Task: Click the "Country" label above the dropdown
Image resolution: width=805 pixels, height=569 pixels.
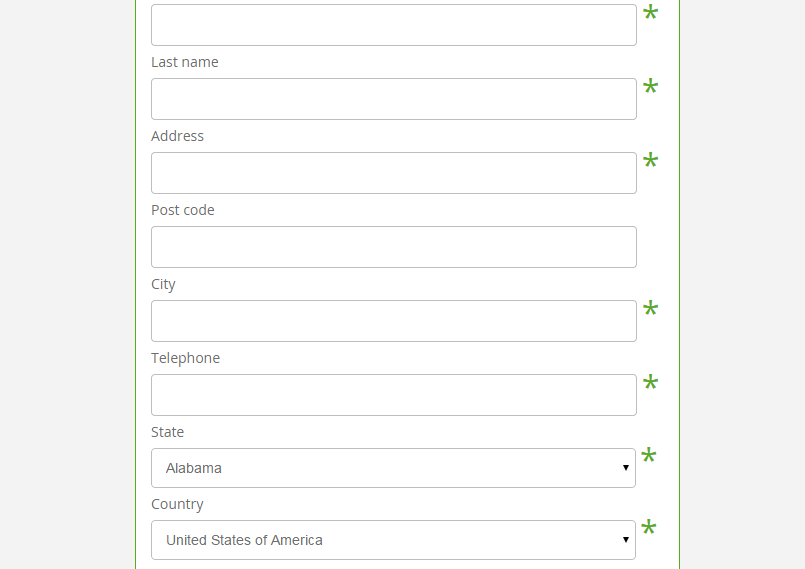Action: (177, 504)
